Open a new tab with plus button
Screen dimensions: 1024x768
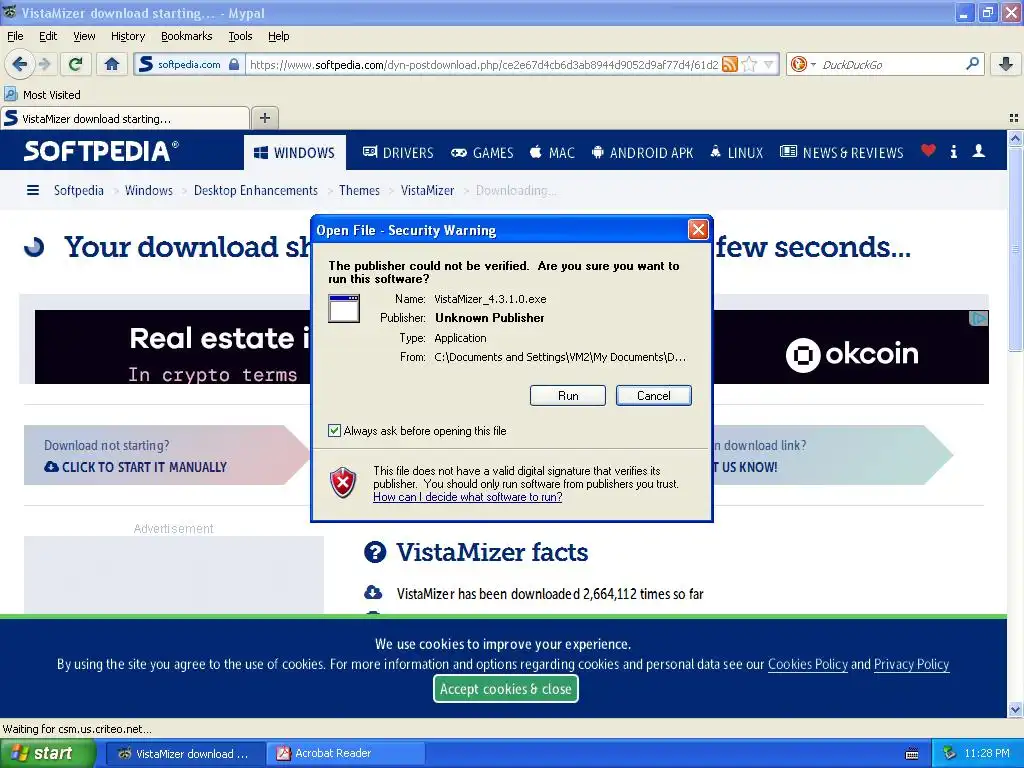(264, 118)
